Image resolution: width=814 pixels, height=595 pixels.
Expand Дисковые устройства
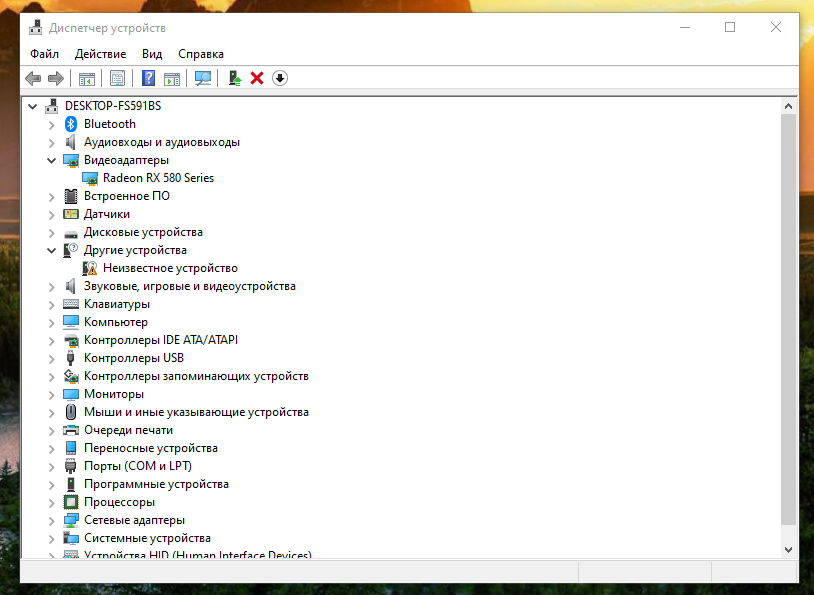tap(51, 233)
